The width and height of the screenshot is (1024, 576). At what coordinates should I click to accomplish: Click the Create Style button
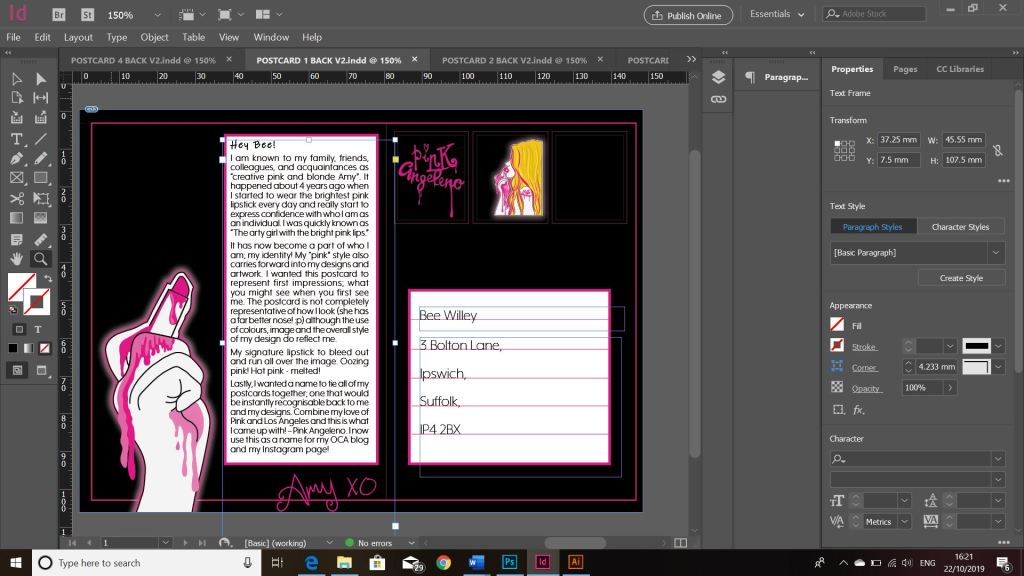960,278
